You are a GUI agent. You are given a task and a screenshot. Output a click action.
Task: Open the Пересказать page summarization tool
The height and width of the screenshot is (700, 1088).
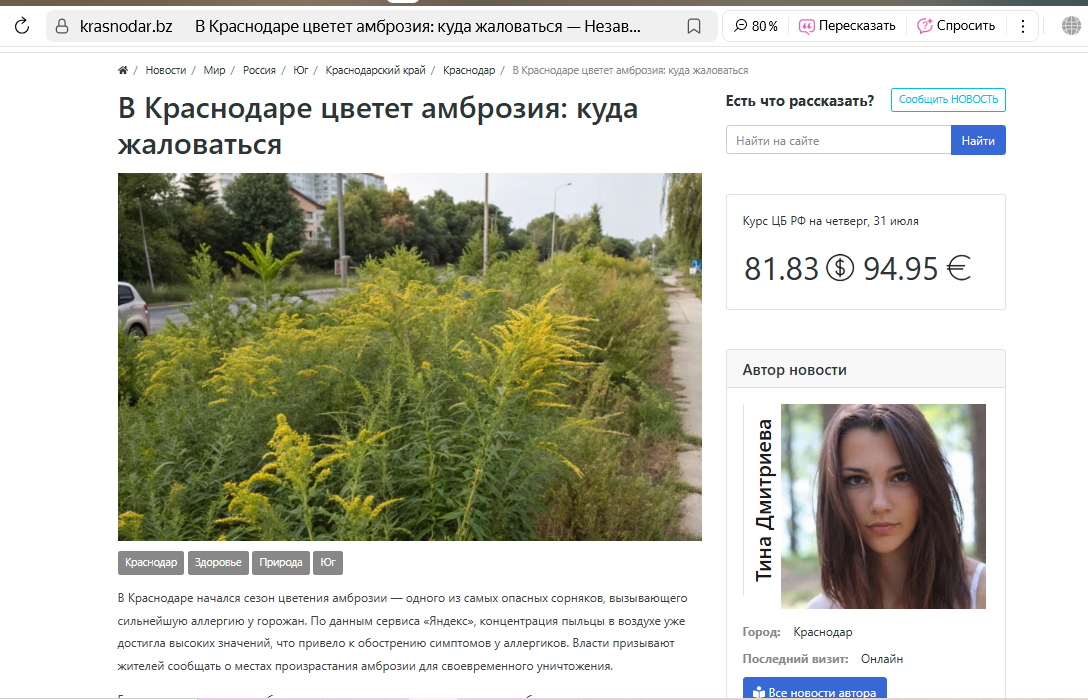point(848,26)
